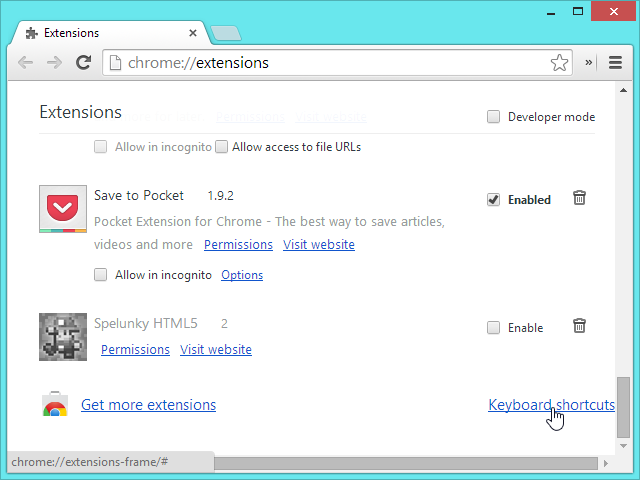The height and width of the screenshot is (480, 640).
Task: Show hidden toolbar extensions via chevron
Action: (x=588, y=62)
